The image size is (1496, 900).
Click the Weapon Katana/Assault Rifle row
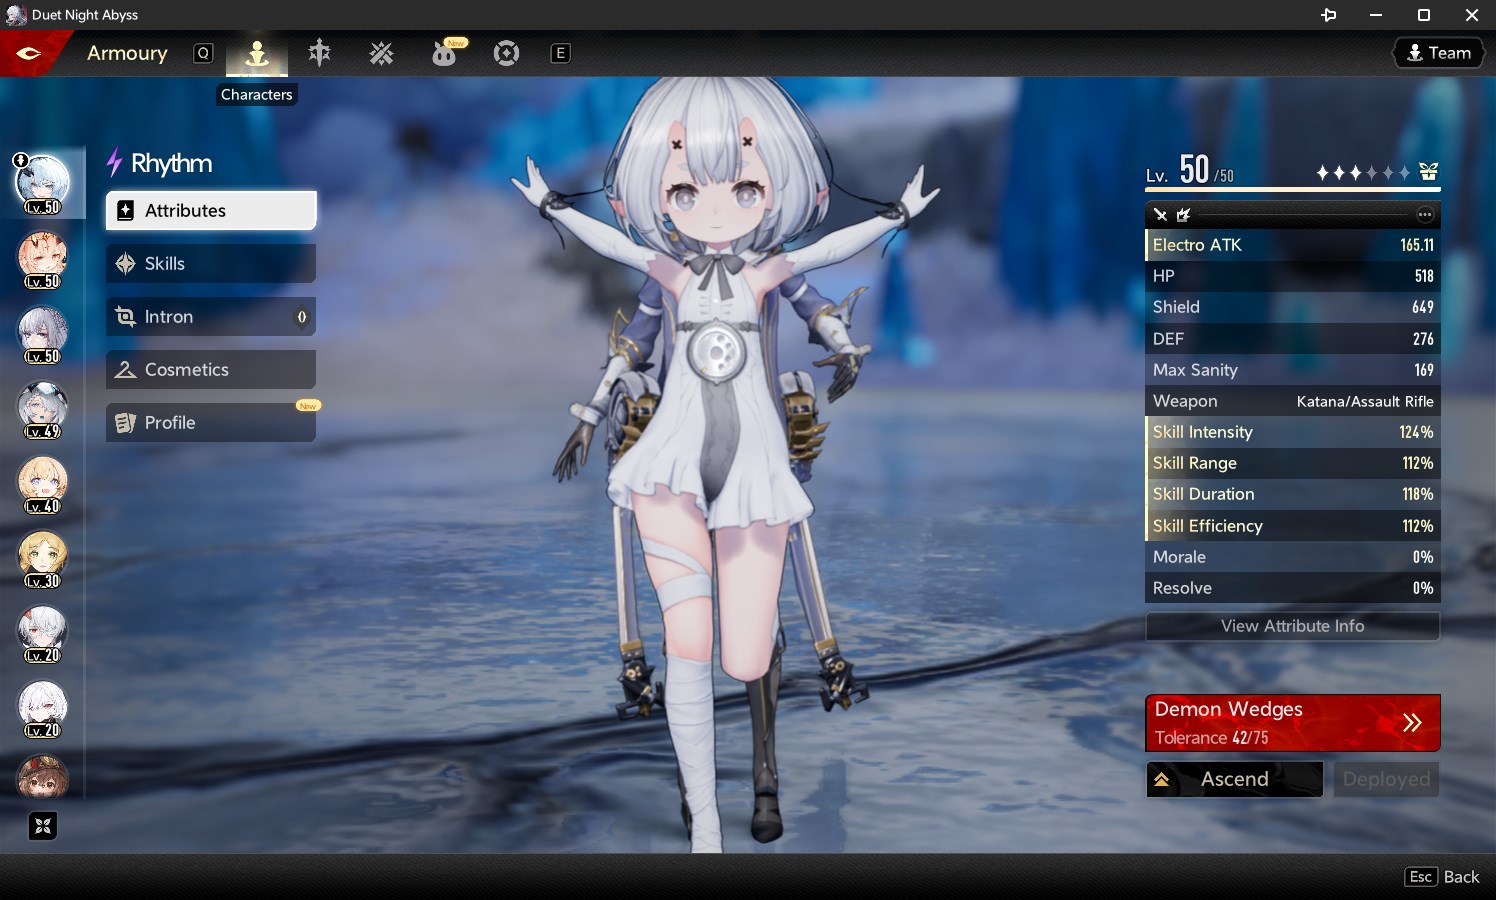pyautogui.click(x=1293, y=401)
